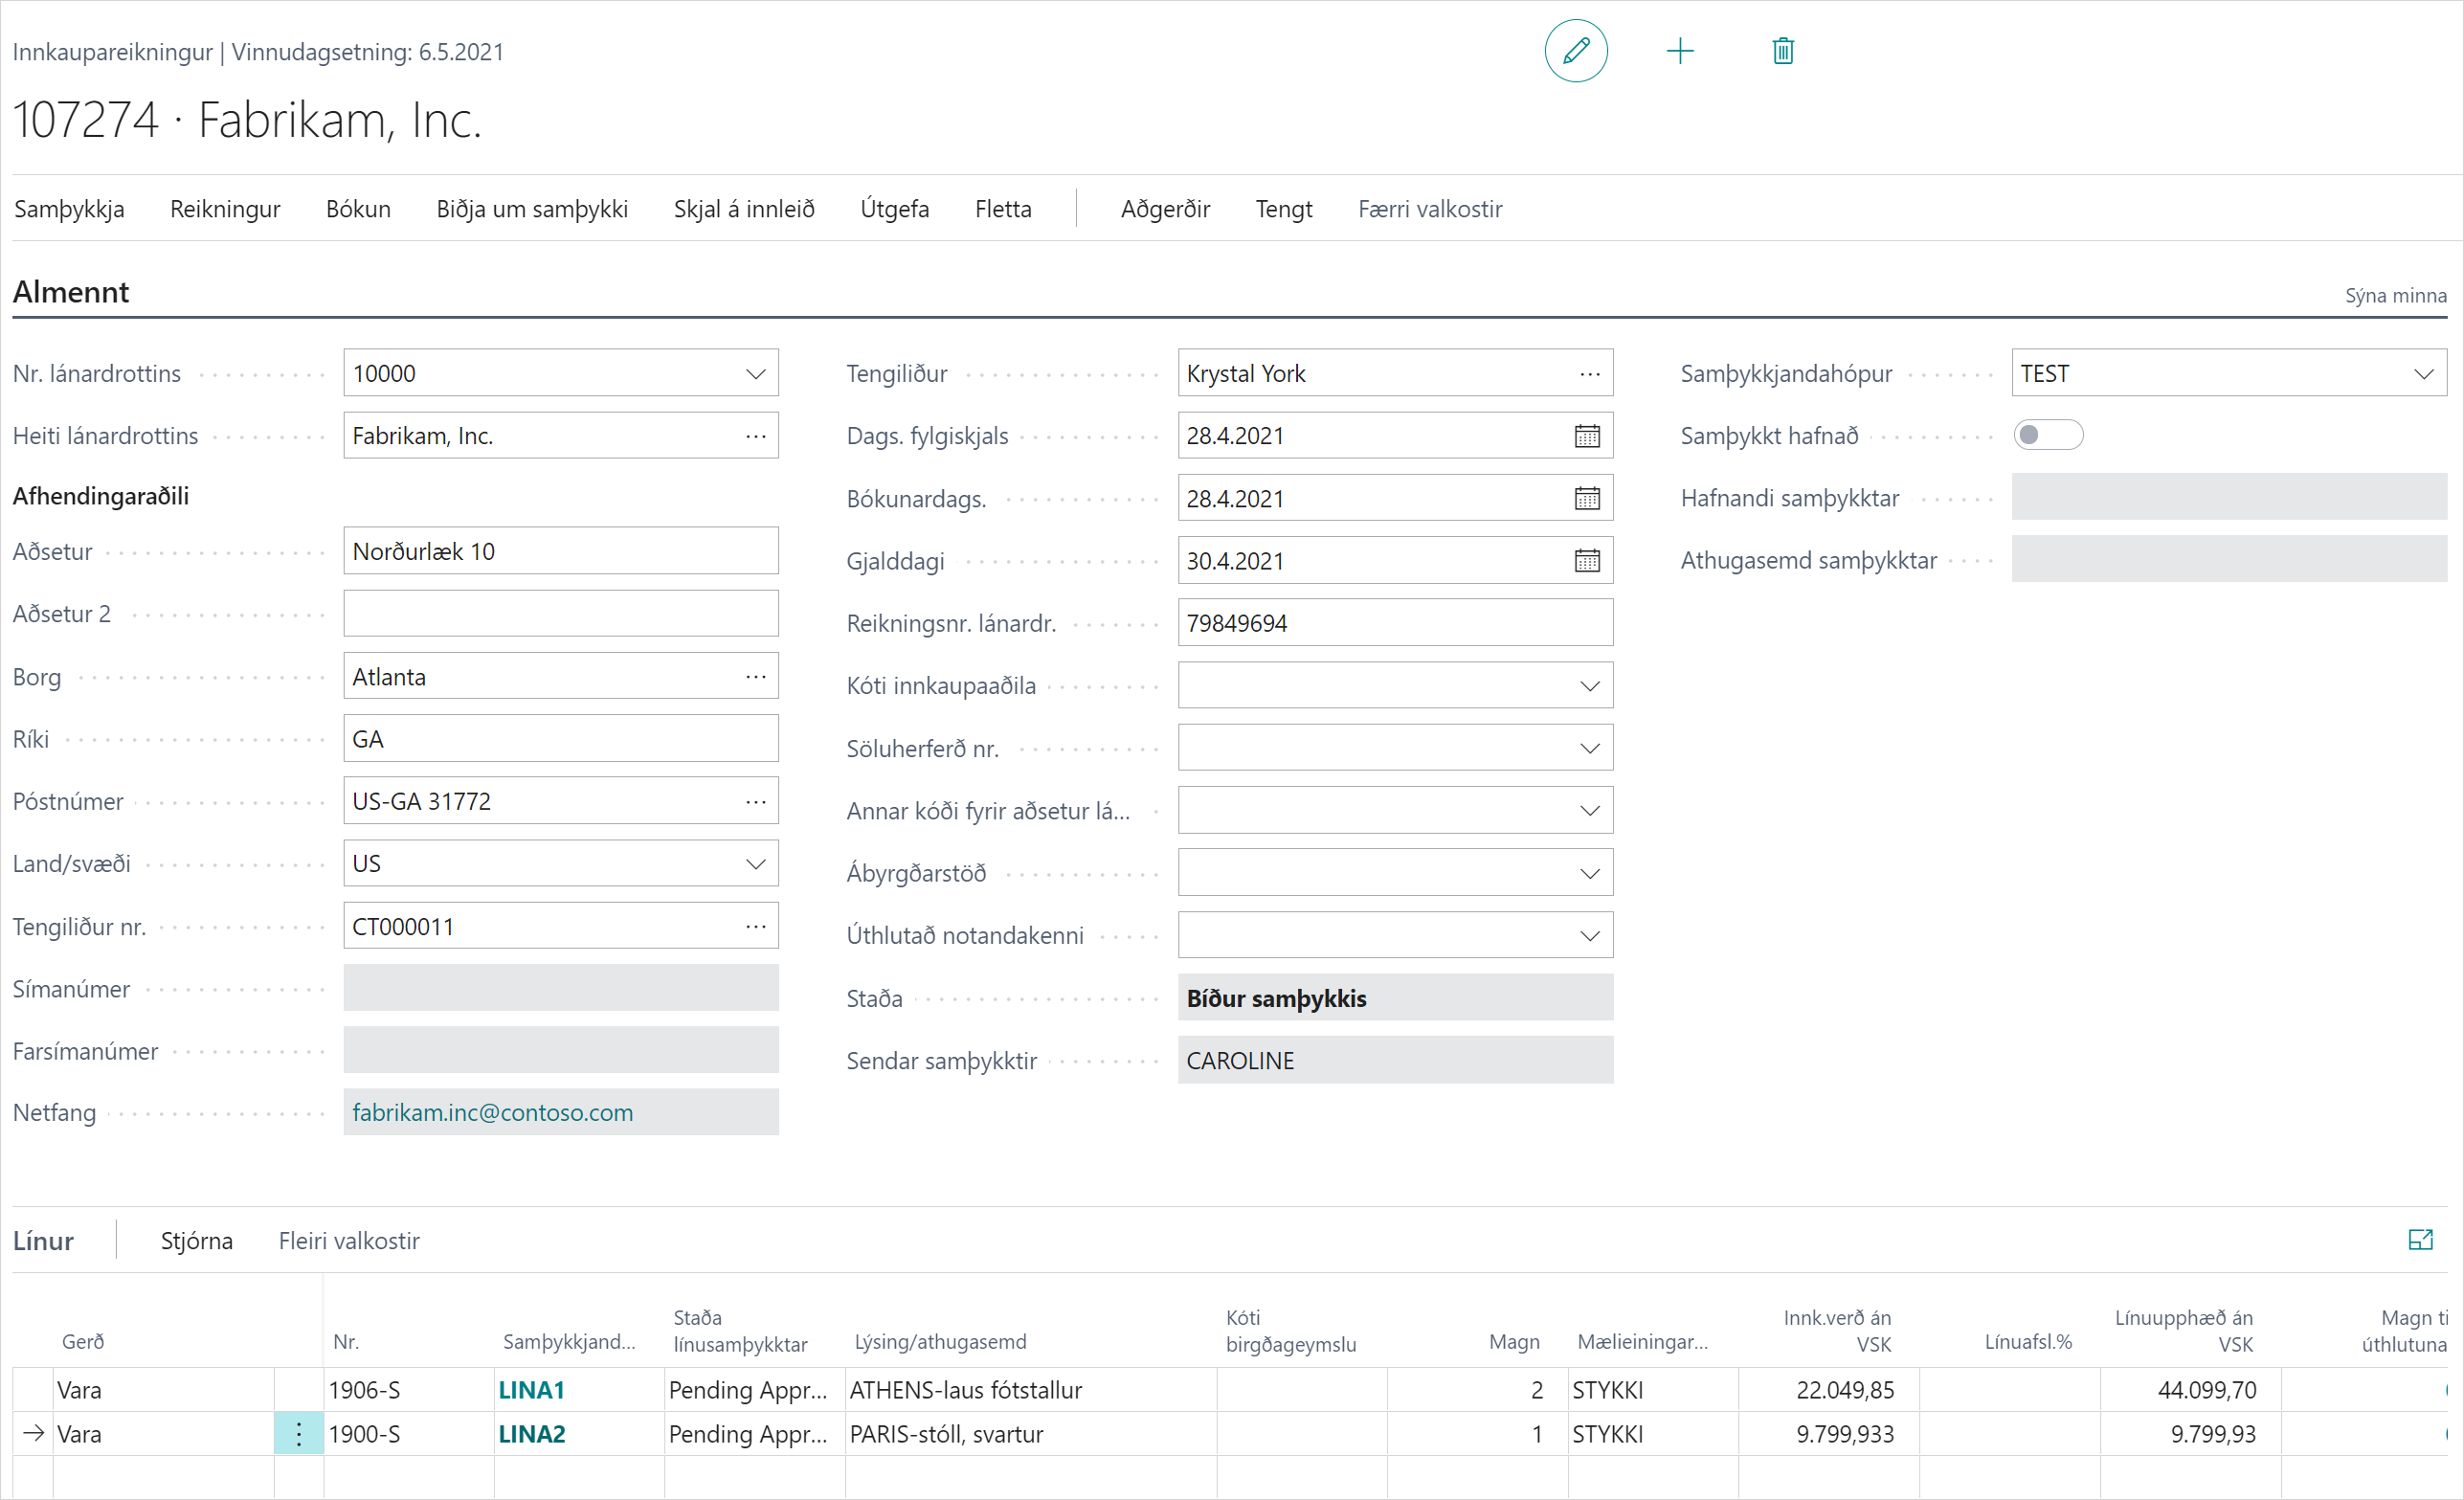Click the pencil edit icon

(x=1576, y=51)
